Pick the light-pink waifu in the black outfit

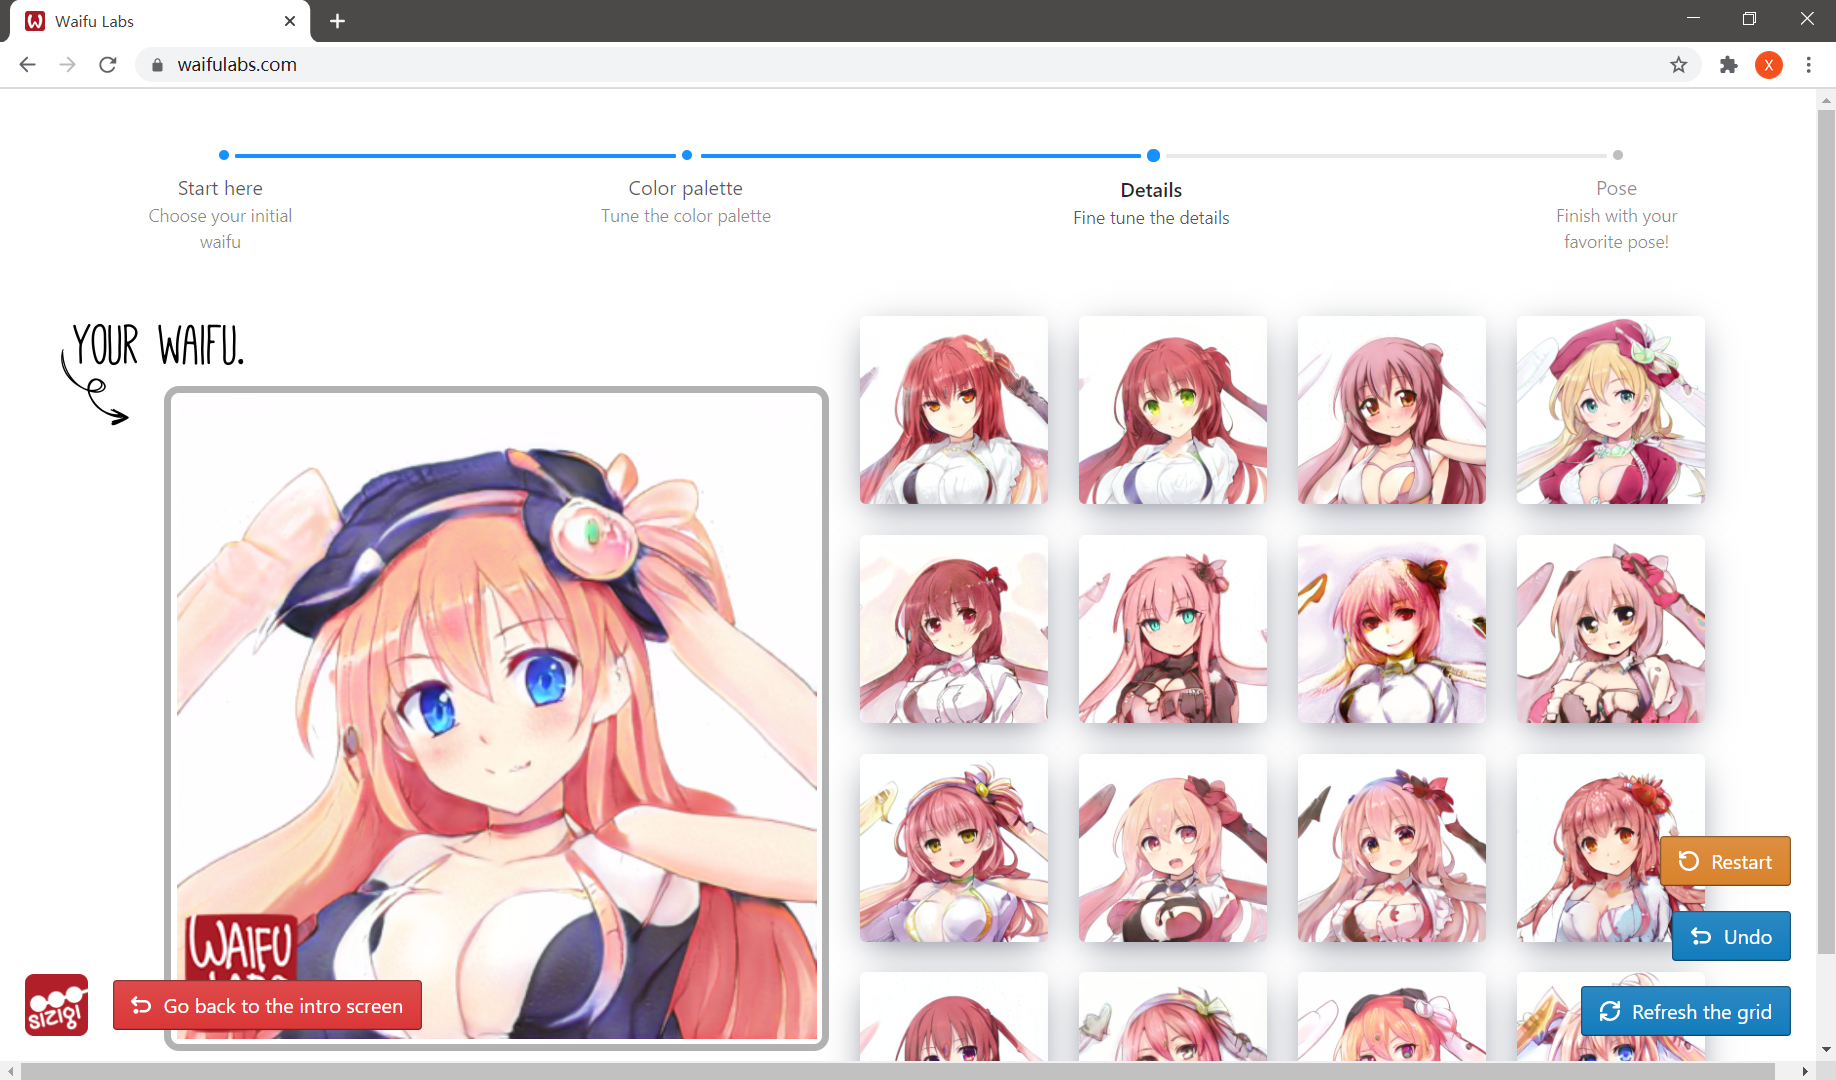(1173, 848)
